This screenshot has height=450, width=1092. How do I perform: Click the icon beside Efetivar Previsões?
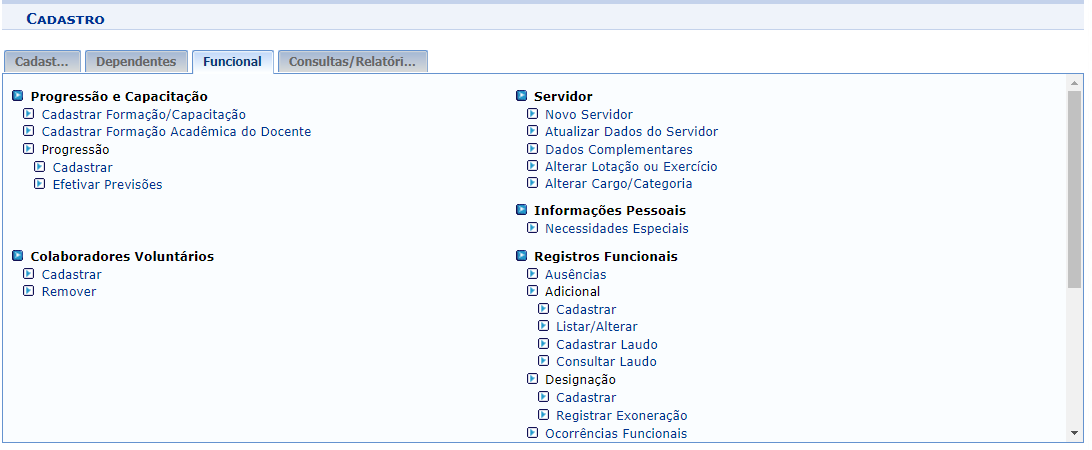click(x=40, y=185)
